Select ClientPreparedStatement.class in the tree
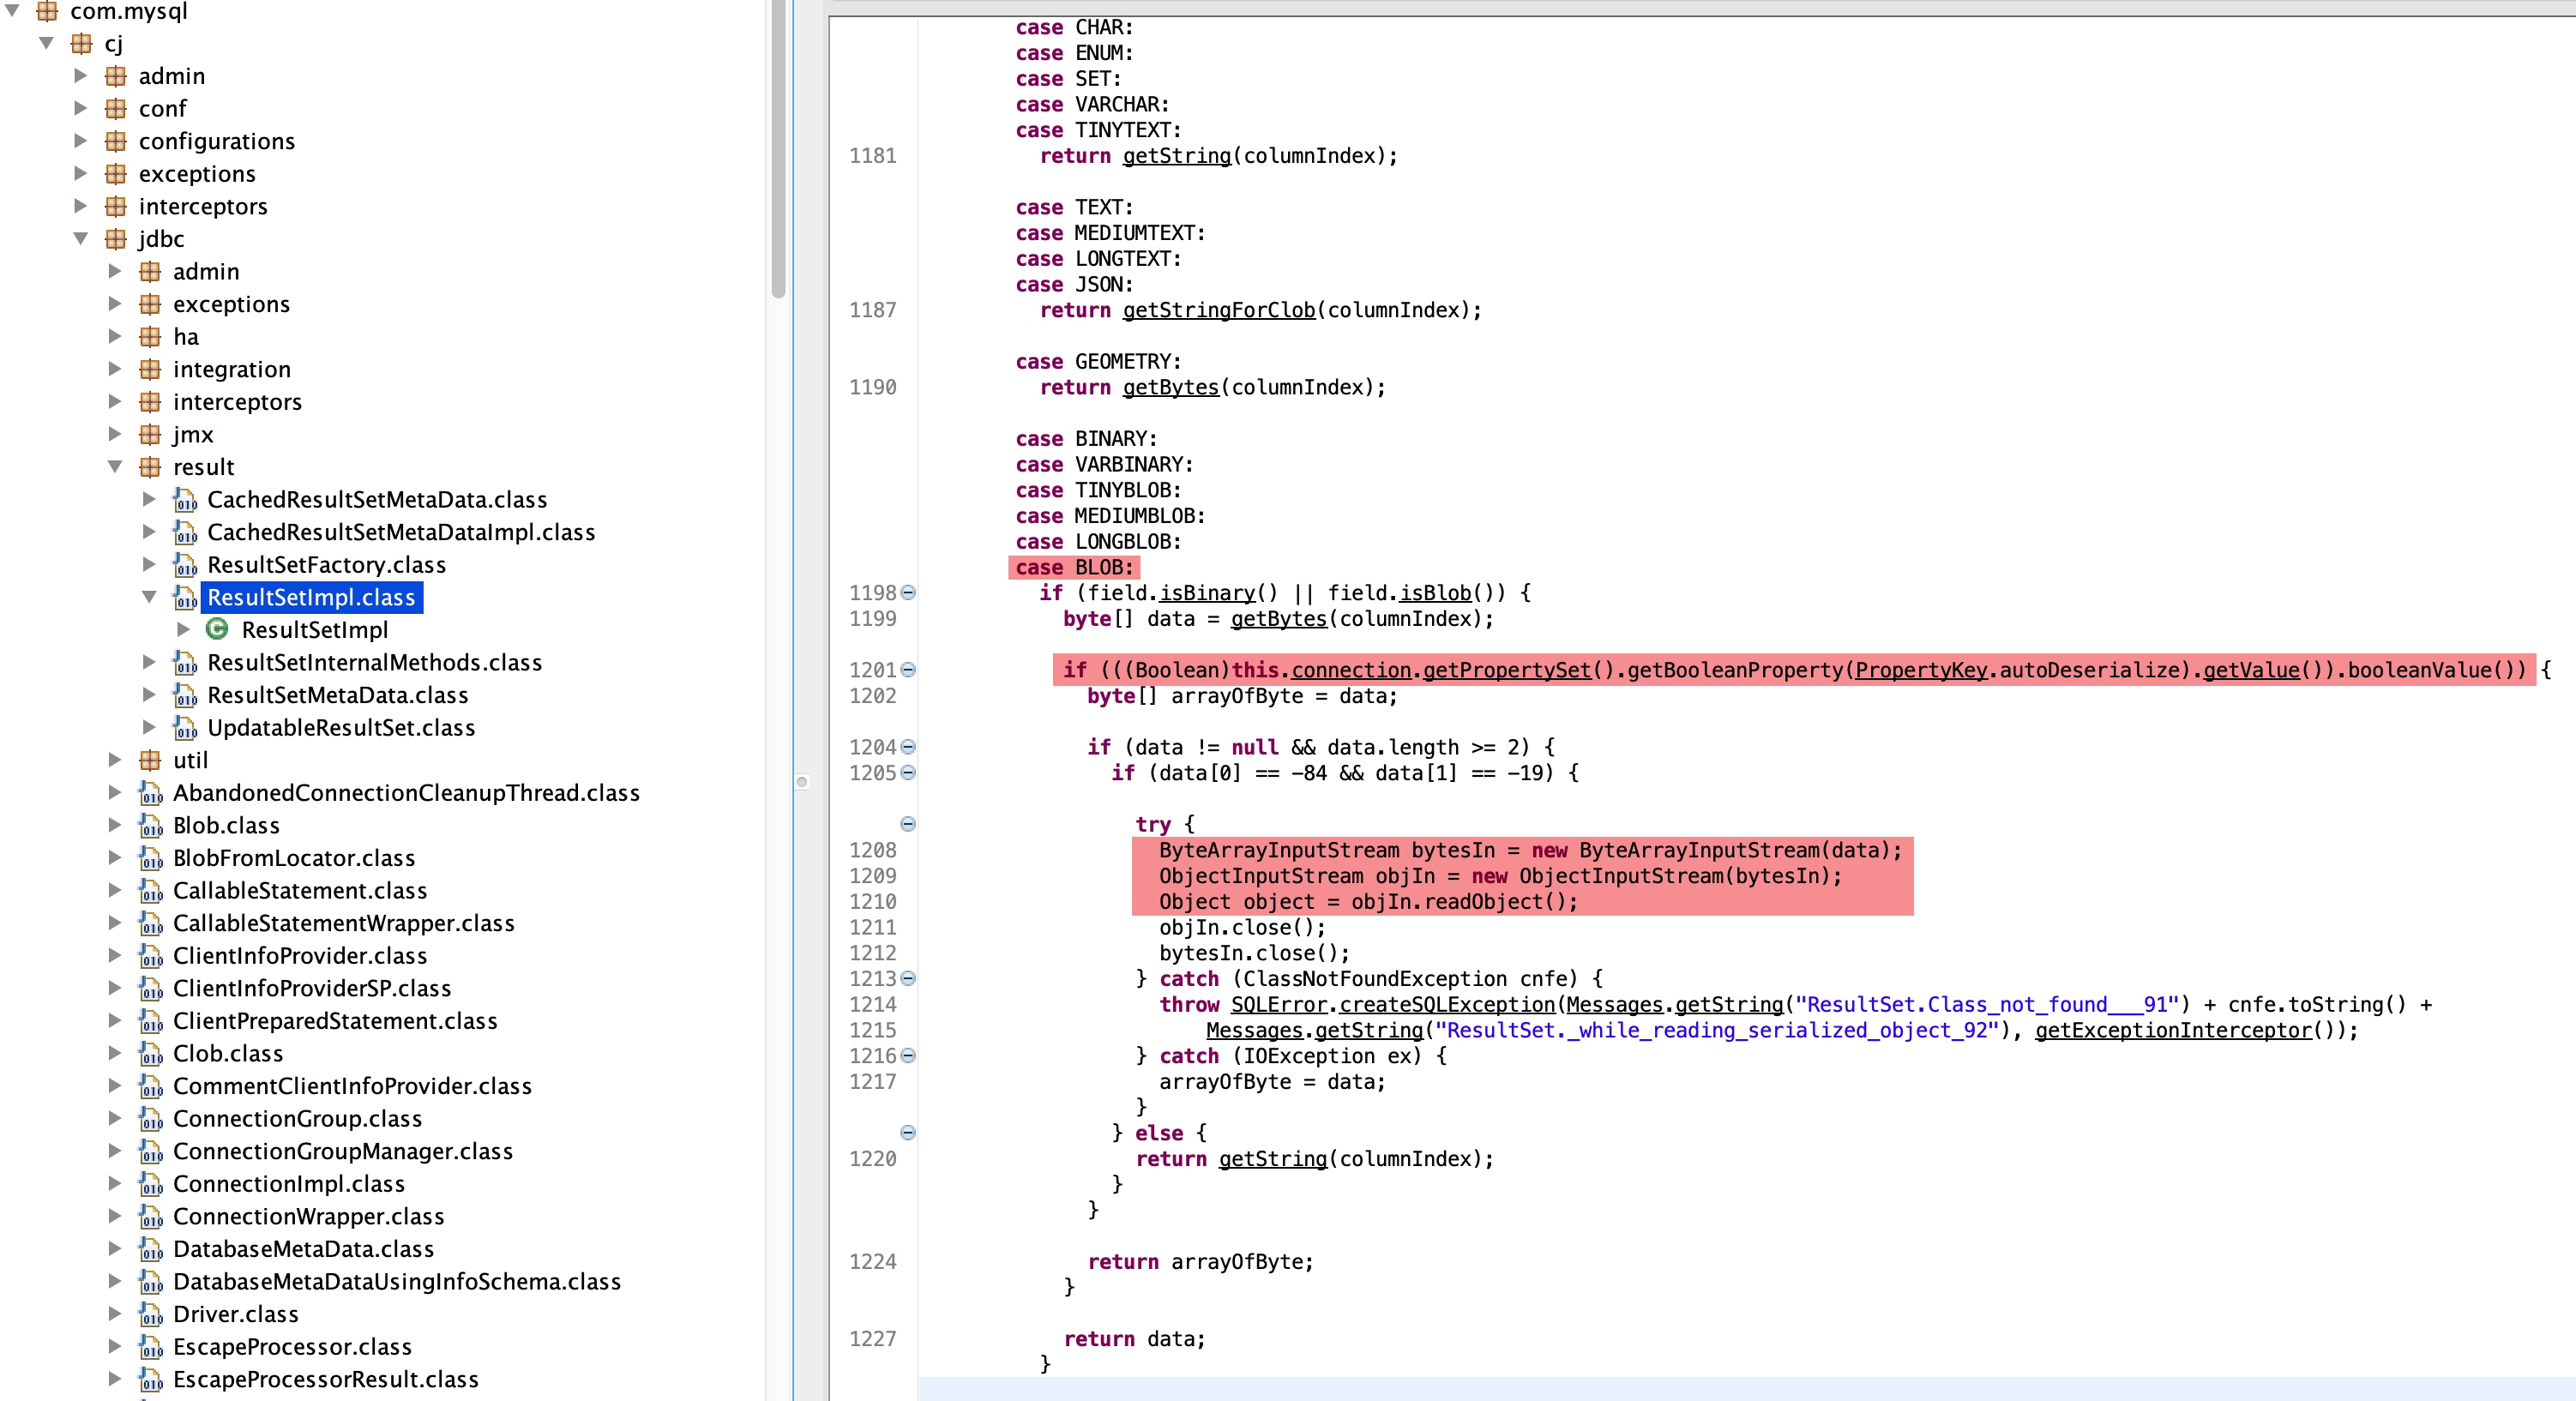Viewport: 2576px width, 1401px height. click(x=334, y=1021)
